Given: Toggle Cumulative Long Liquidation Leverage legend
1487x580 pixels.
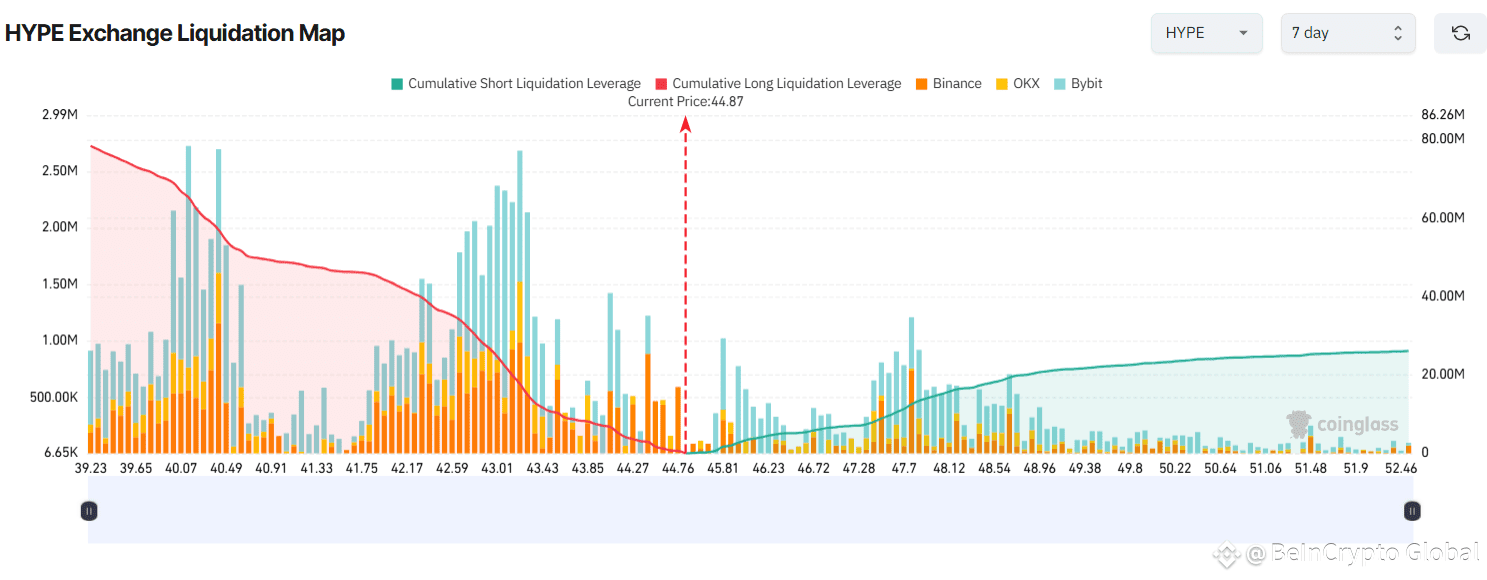Looking at the screenshot, I should 778,84.
